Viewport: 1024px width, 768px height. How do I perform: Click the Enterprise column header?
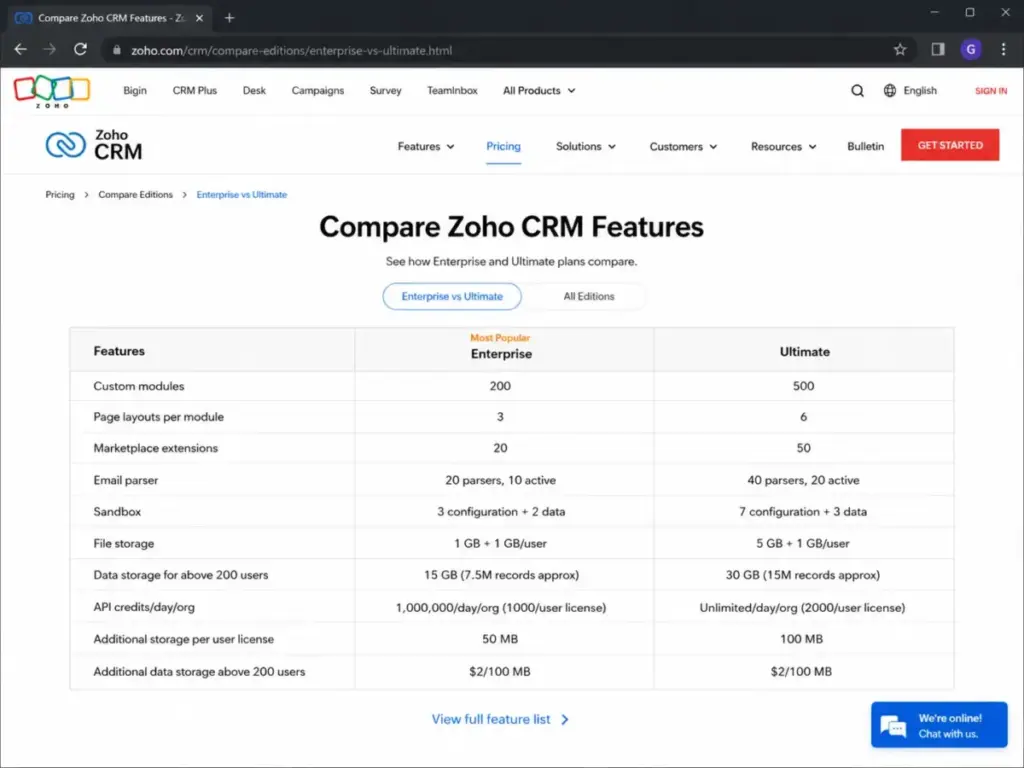click(x=501, y=354)
